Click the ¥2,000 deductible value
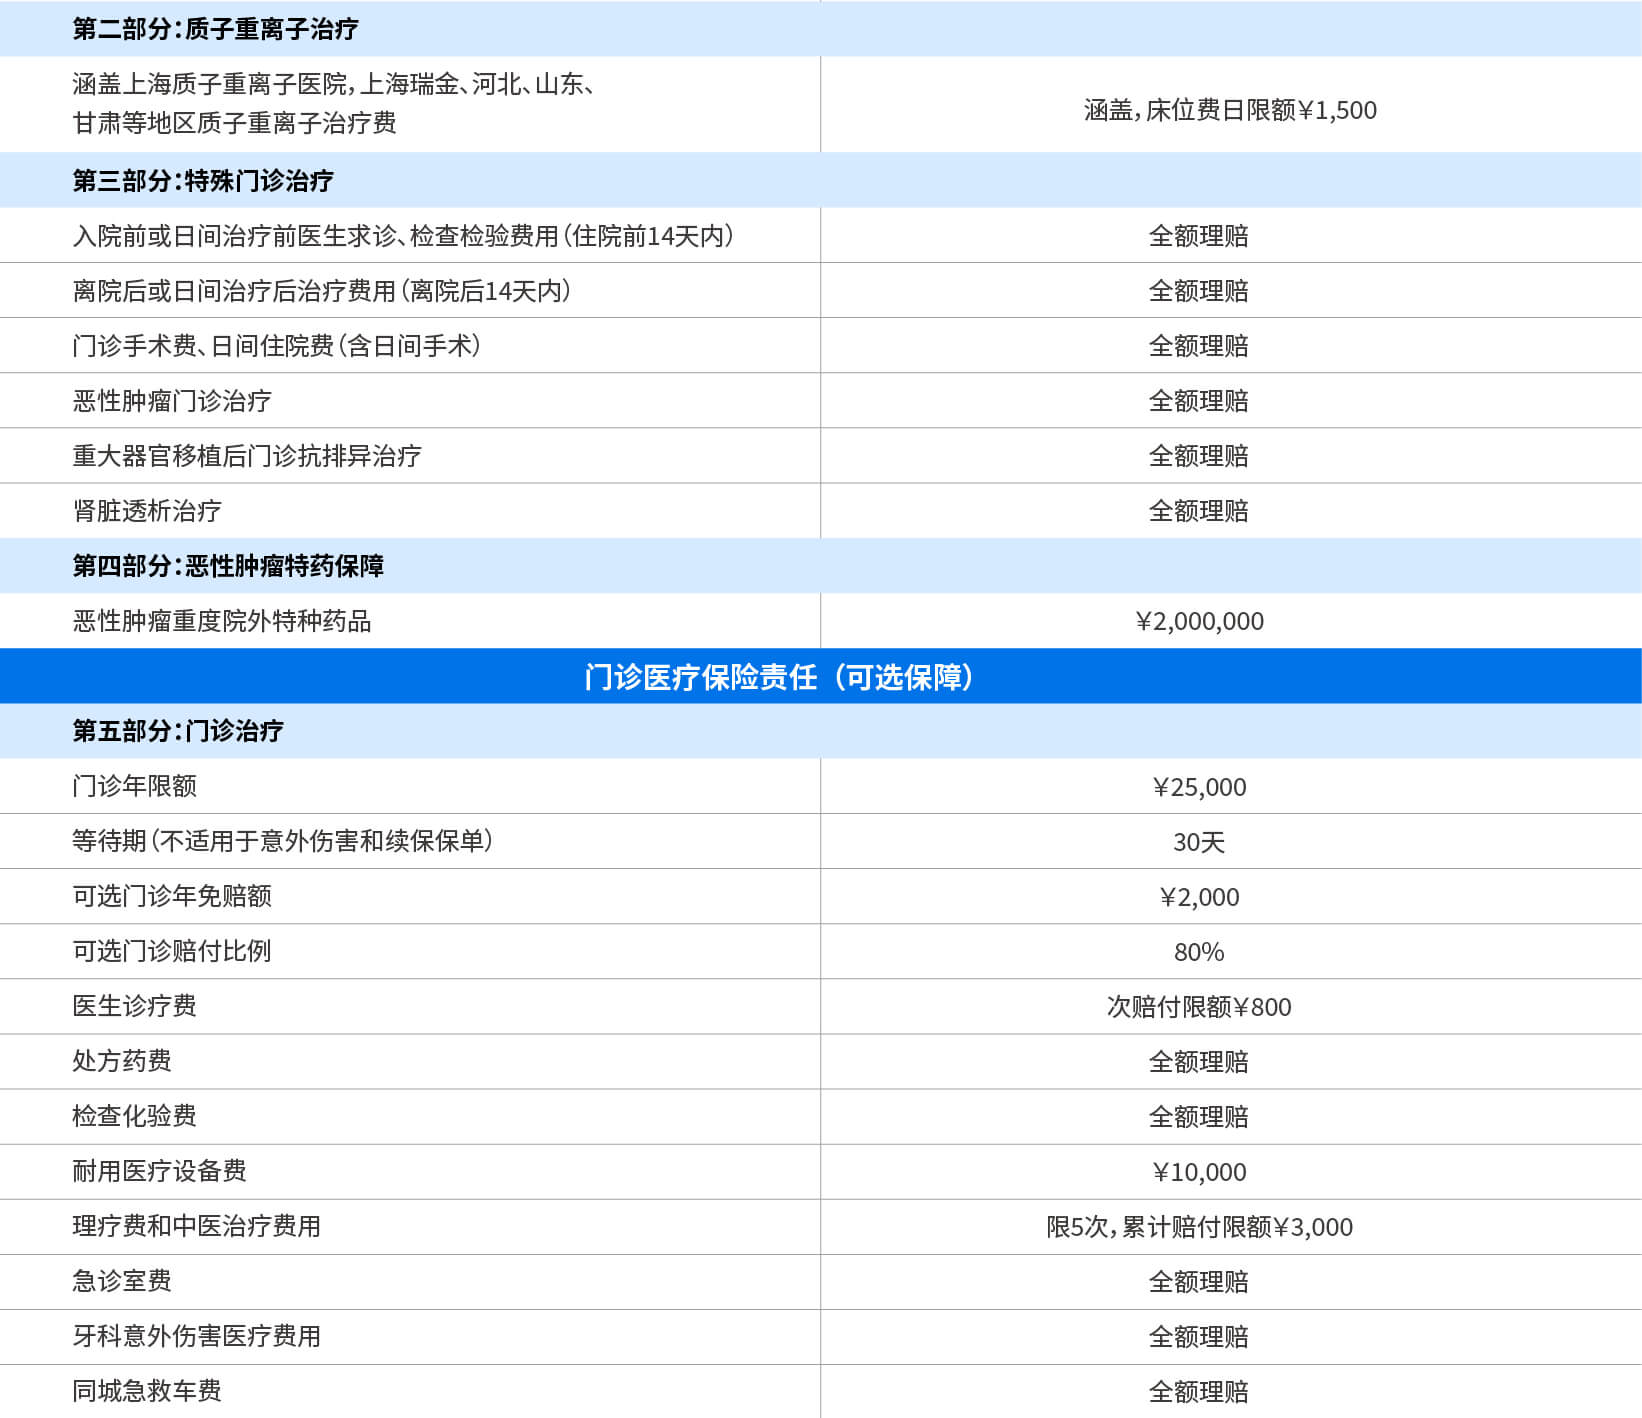This screenshot has height=1418, width=1642. tap(1199, 897)
